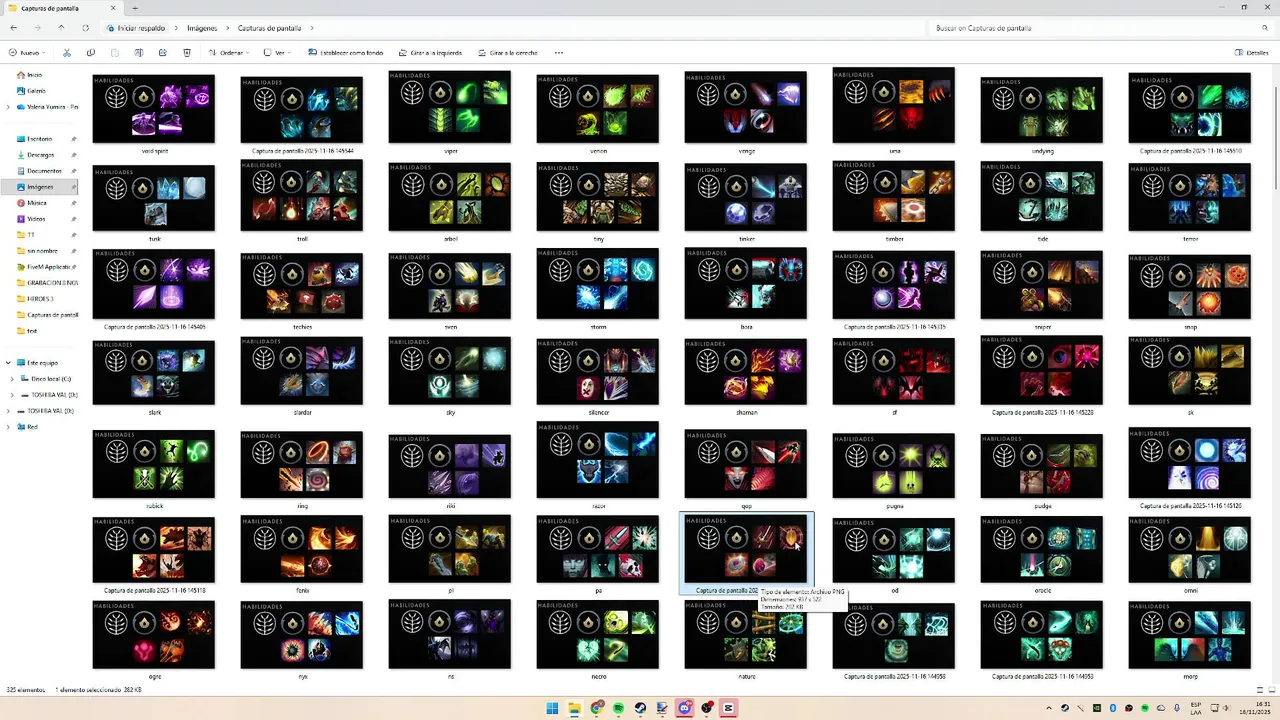Select the 'morp' image thumbnail
This screenshot has height=720, width=1280.
click(x=1190, y=634)
